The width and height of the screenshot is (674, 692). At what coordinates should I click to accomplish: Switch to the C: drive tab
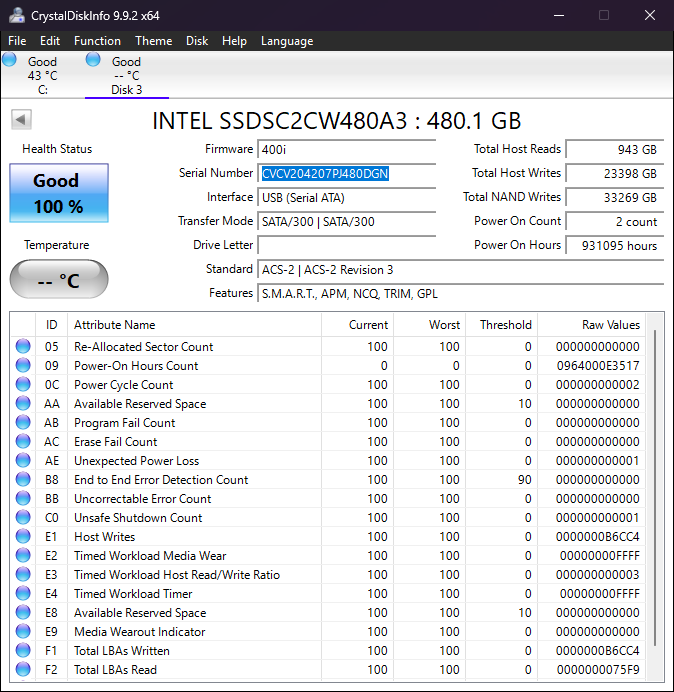pos(42,75)
